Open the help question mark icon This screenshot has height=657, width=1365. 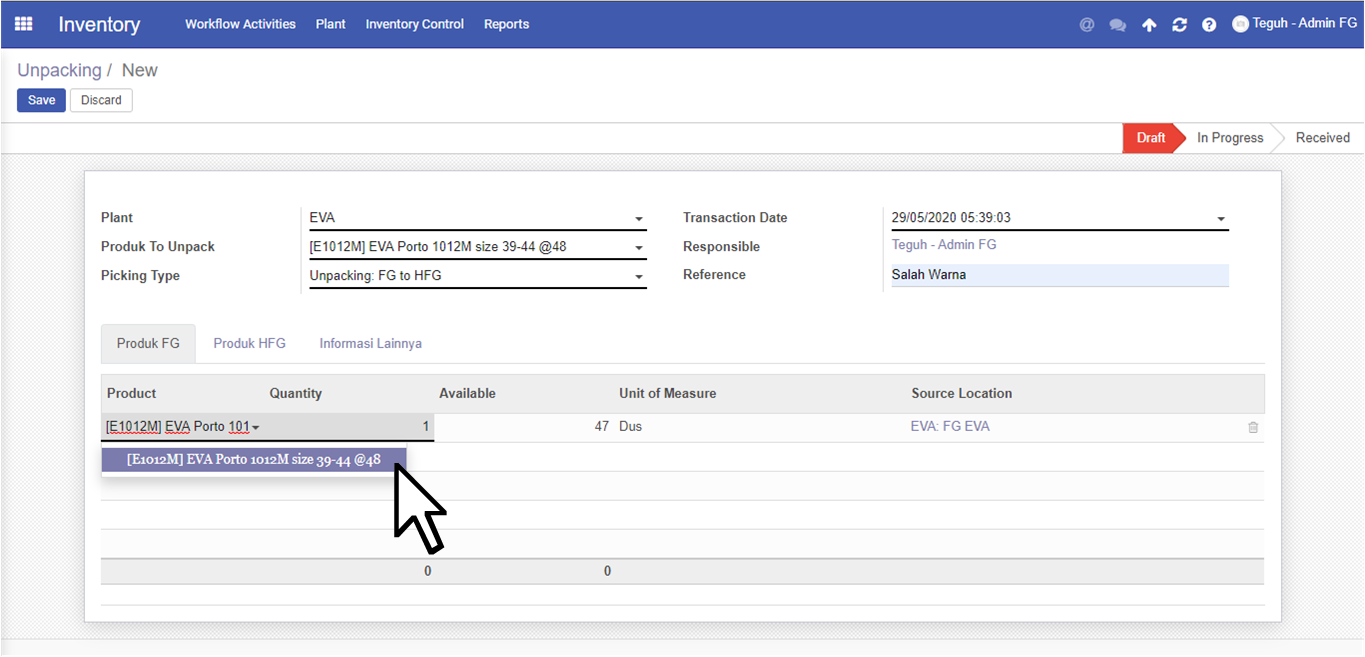tap(1209, 25)
